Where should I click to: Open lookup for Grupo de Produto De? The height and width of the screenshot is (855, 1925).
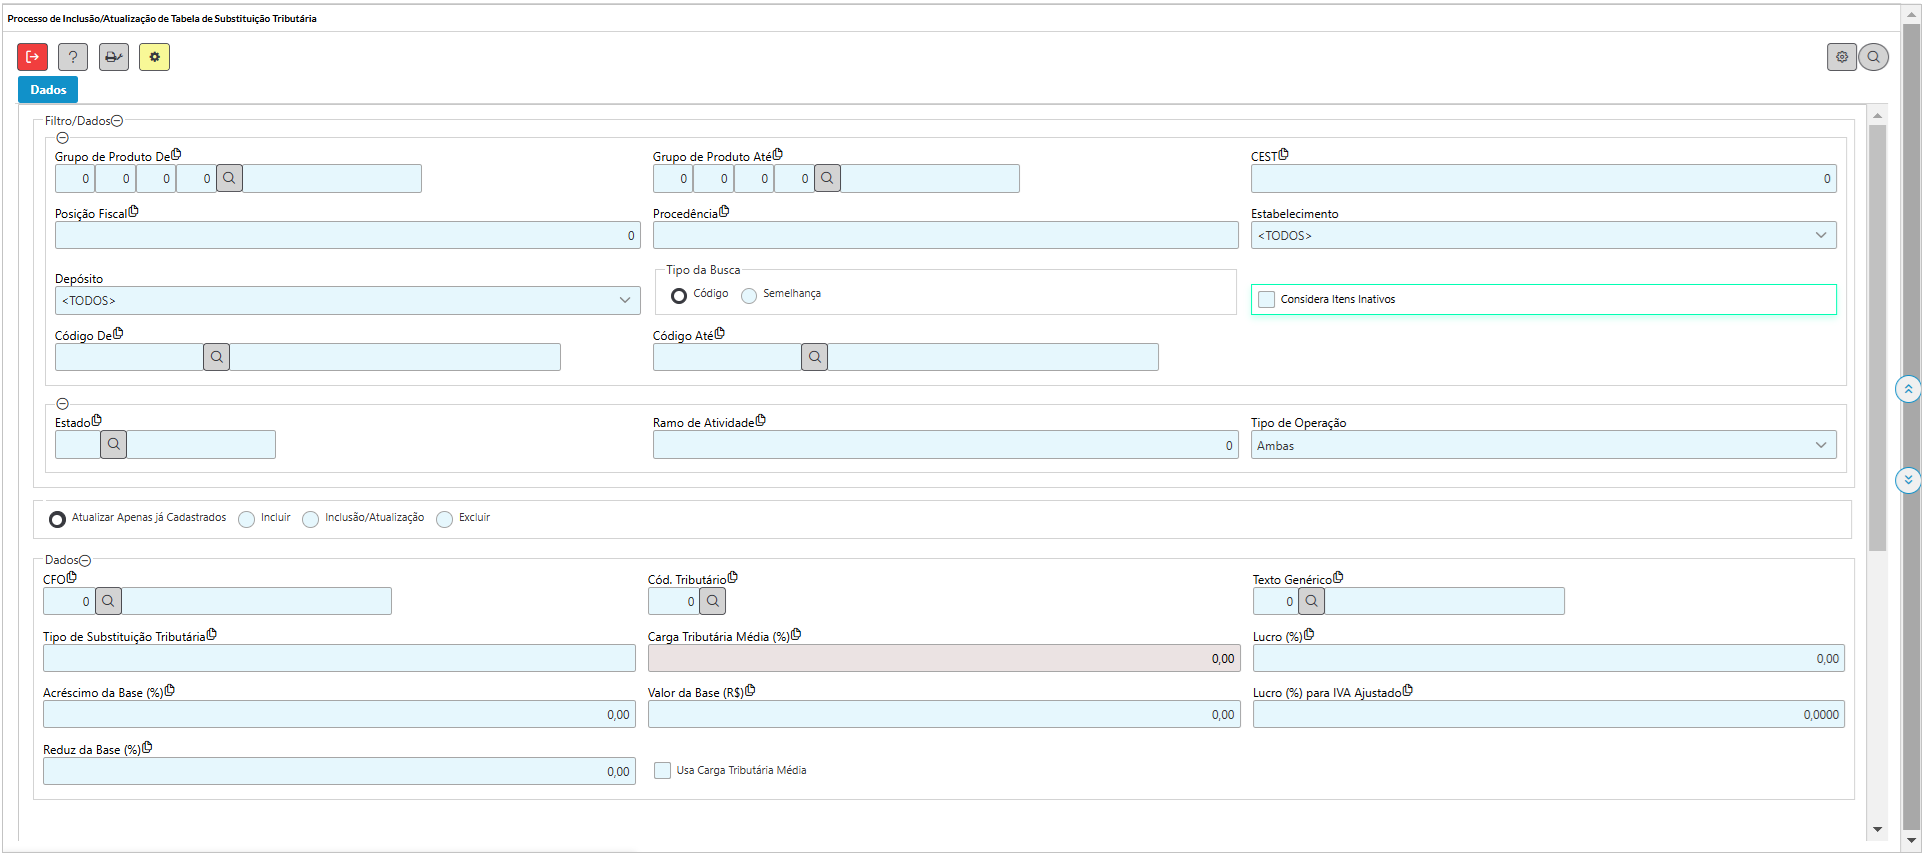(229, 179)
